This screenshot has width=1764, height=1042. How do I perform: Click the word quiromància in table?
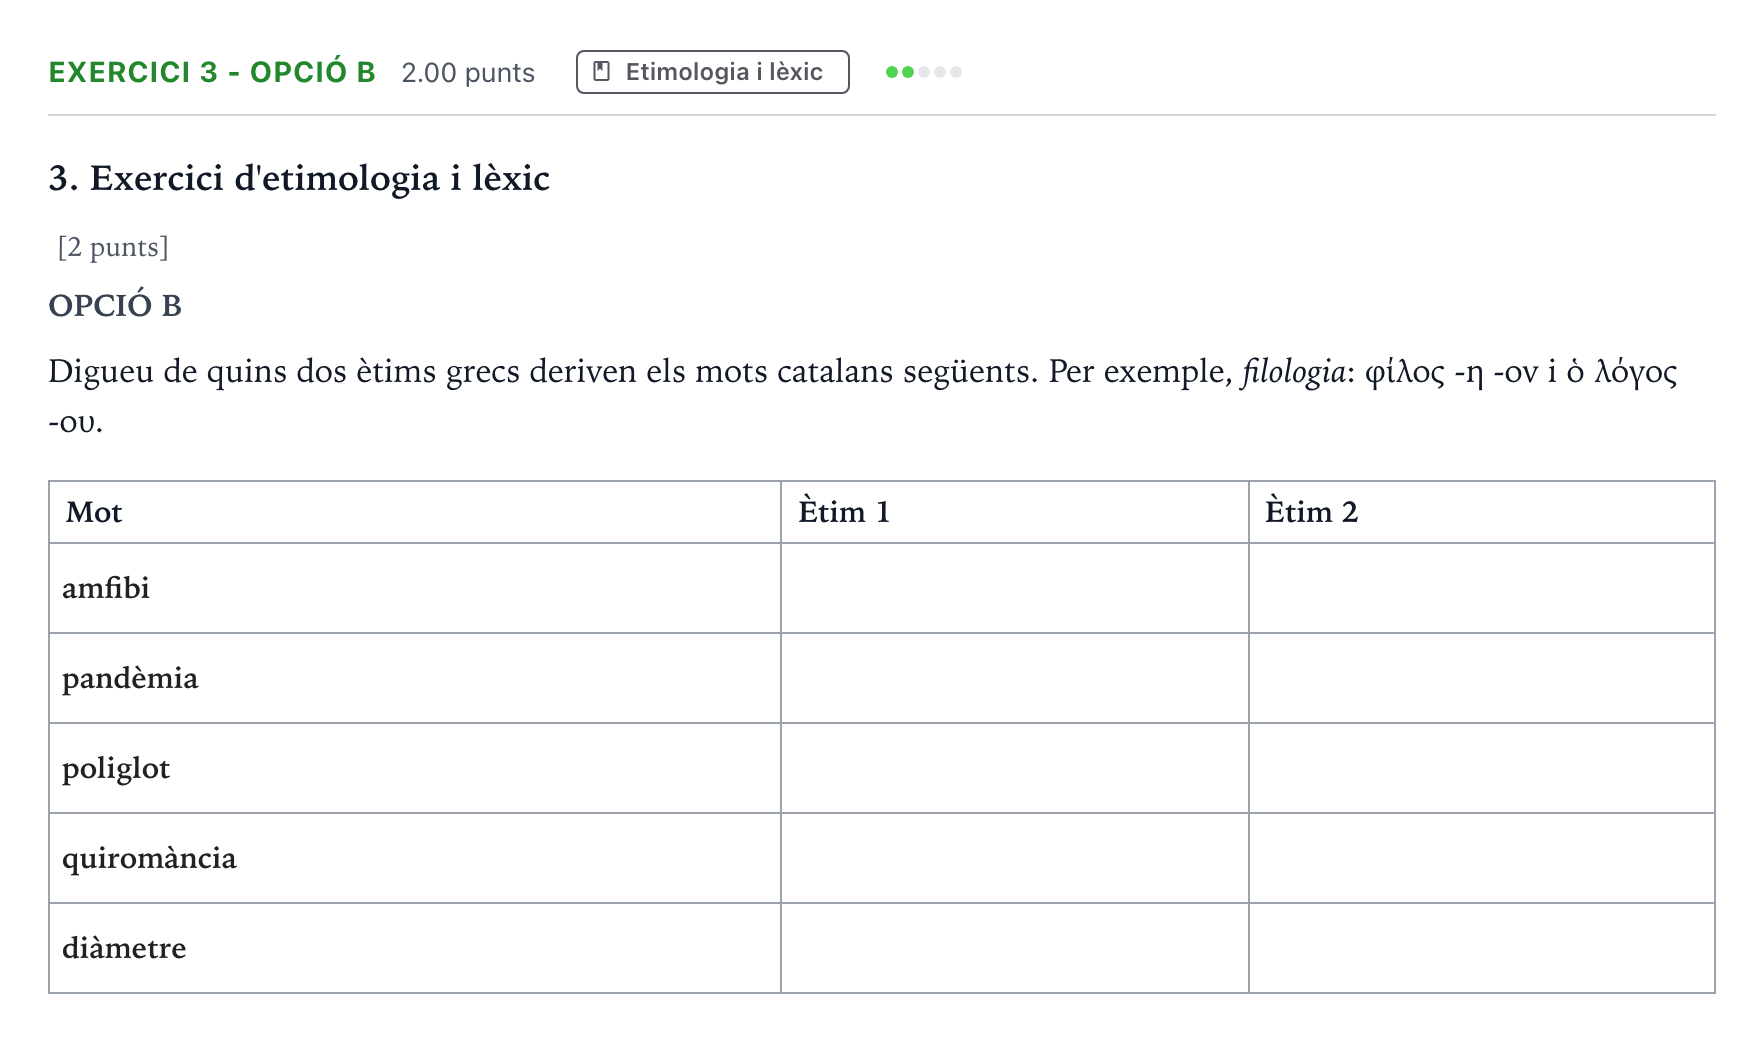click(149, 859)
